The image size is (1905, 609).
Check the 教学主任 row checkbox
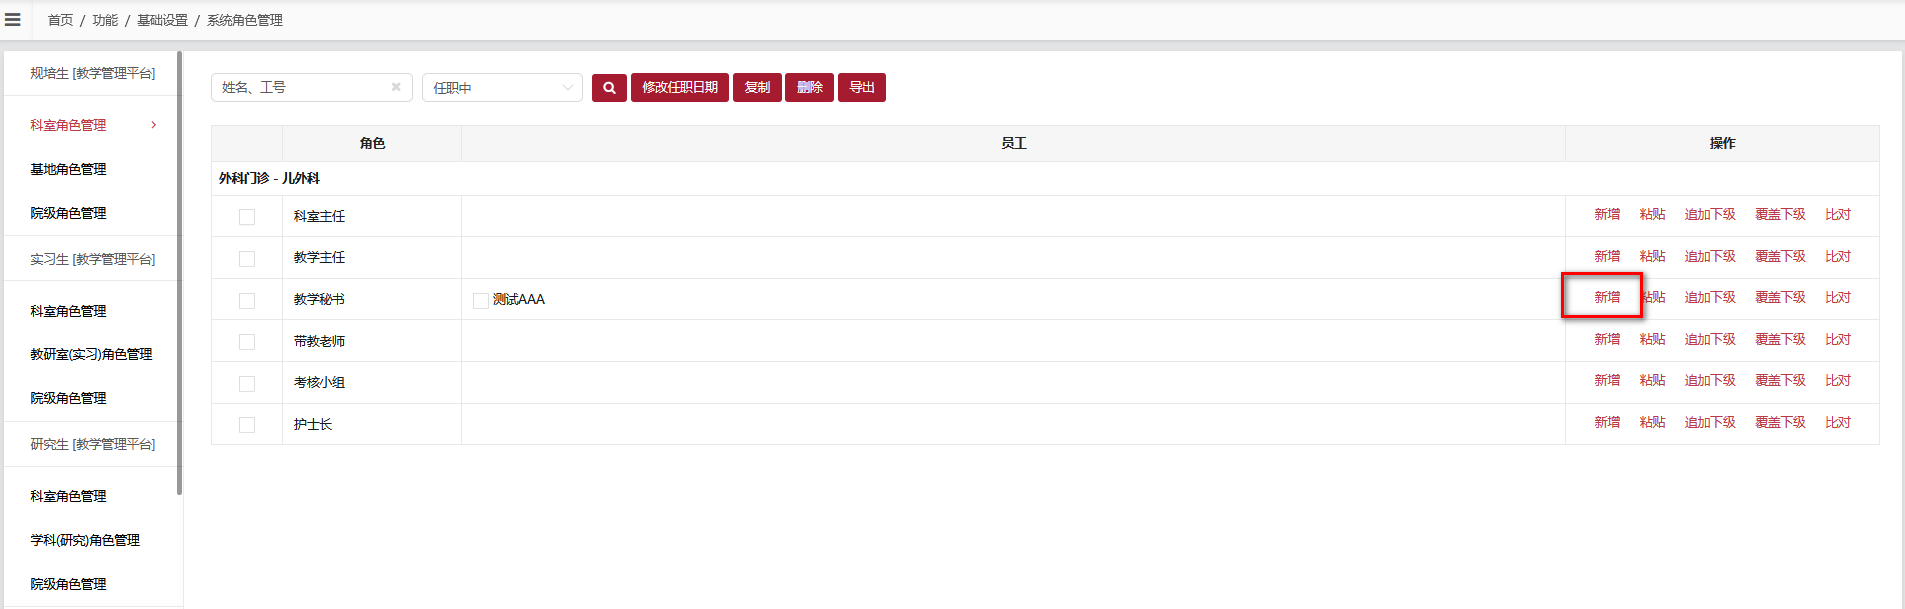247,259
